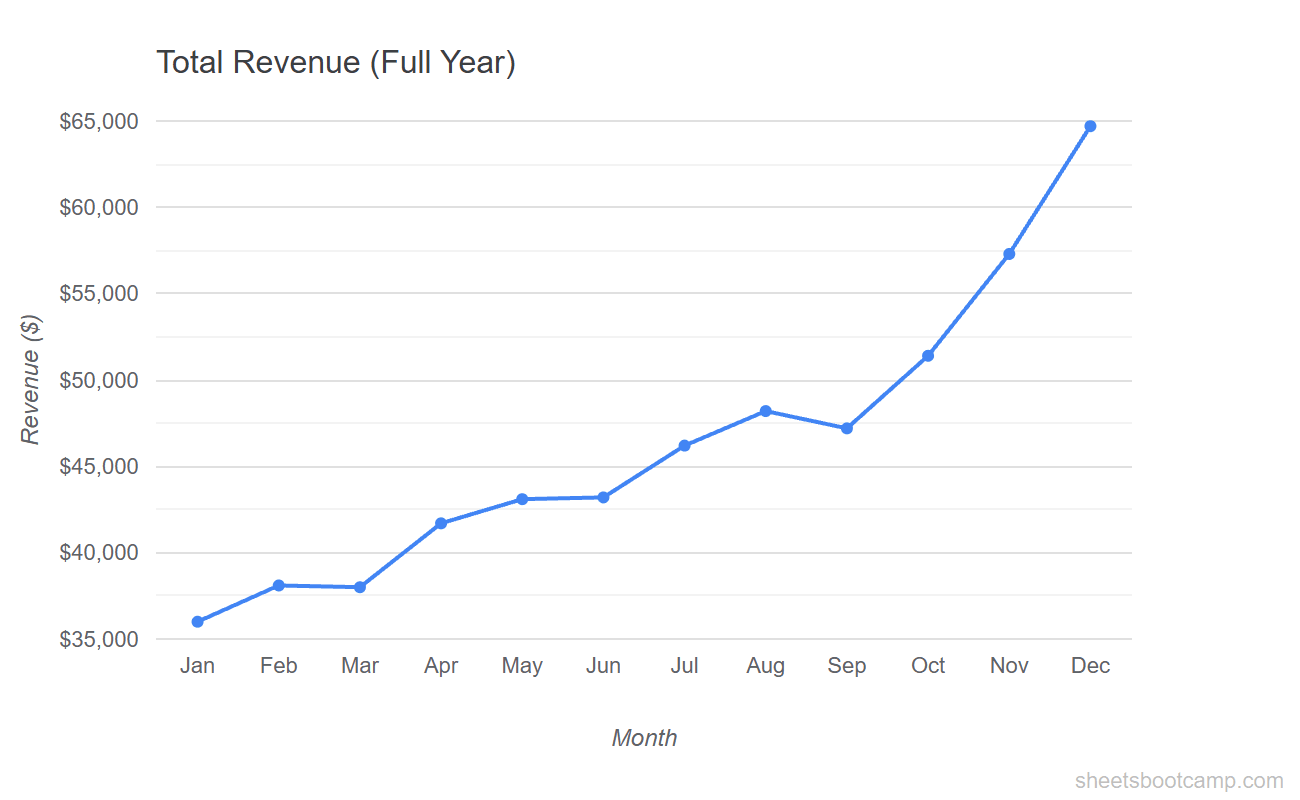Screen dimensions: 1300x800
Task: Click the May data point
Action: pos(522,498)
